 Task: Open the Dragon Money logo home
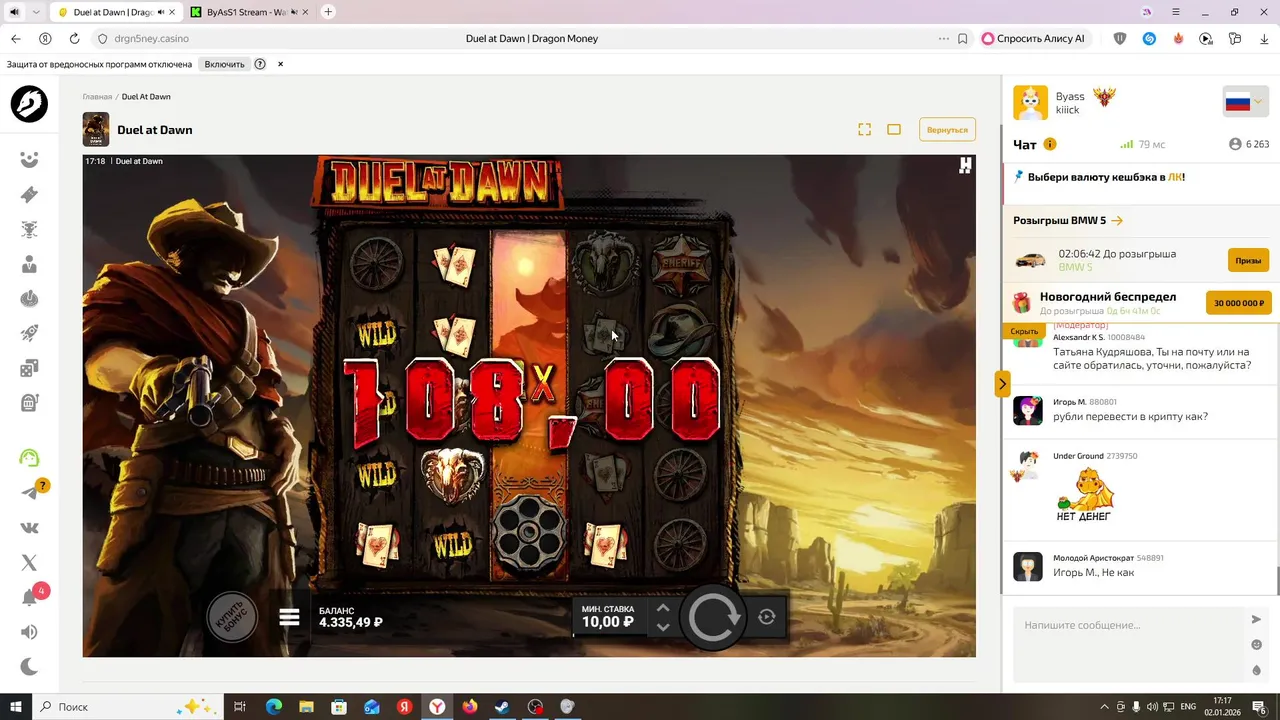pos(29,104)
